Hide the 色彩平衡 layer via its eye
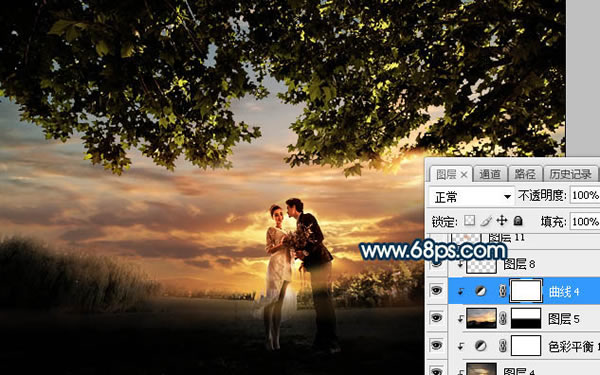The image size is (600, 375). [x=436, y=345]
